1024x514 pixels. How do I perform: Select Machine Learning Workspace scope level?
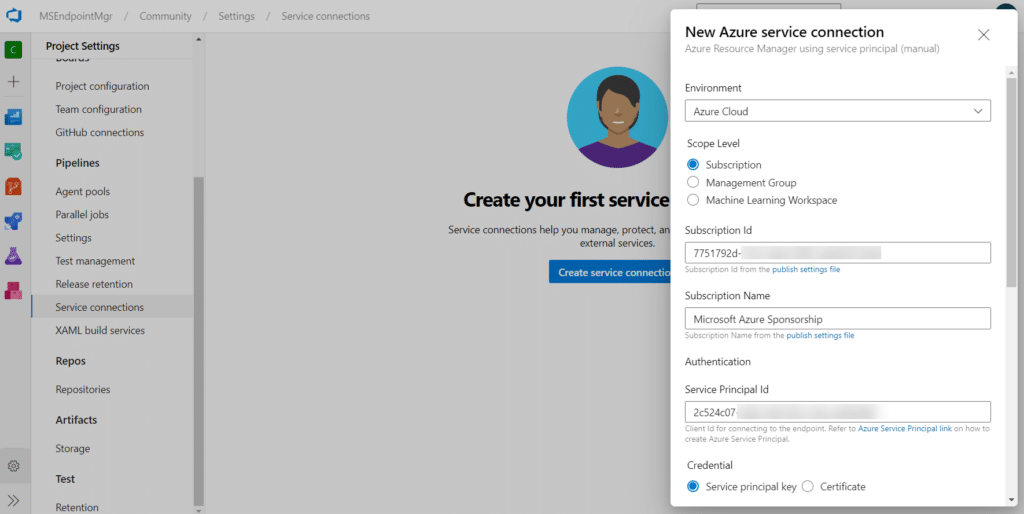tap(693, 200)
